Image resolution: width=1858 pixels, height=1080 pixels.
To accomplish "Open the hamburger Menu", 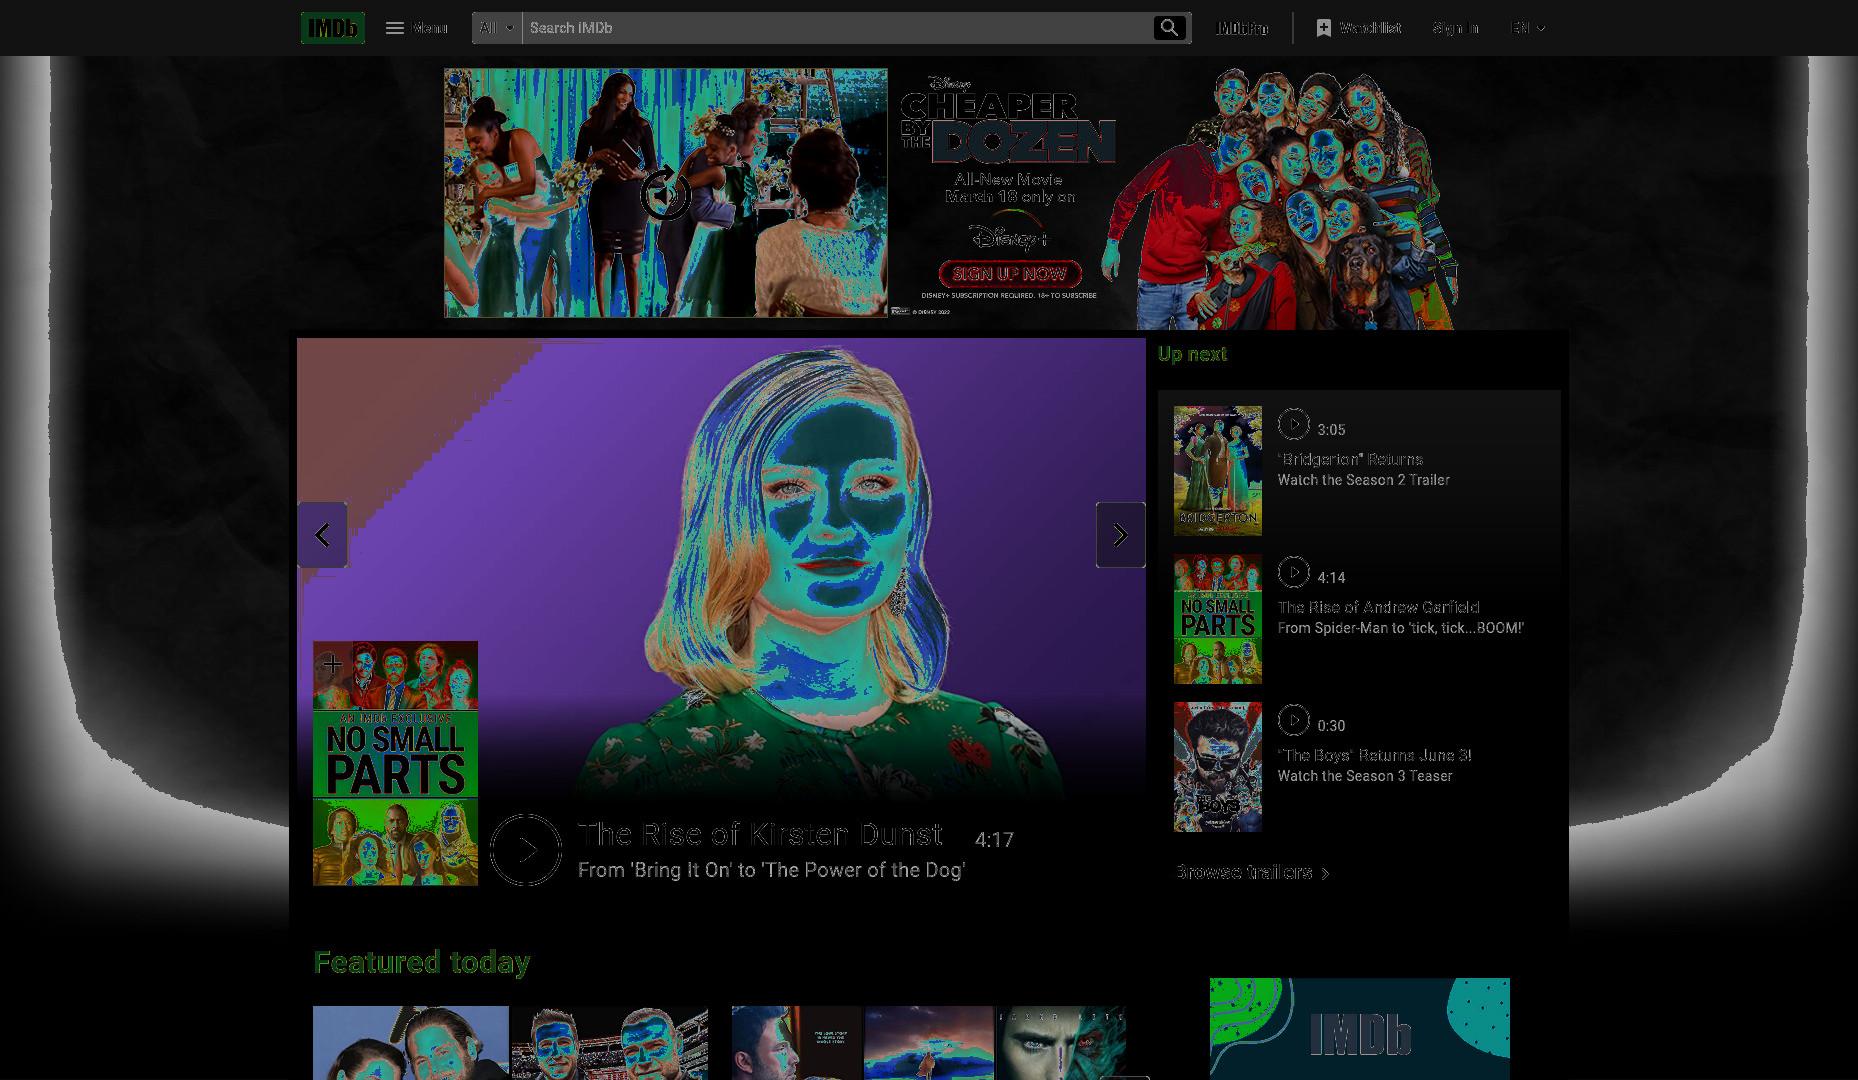I will click(417, 28).
